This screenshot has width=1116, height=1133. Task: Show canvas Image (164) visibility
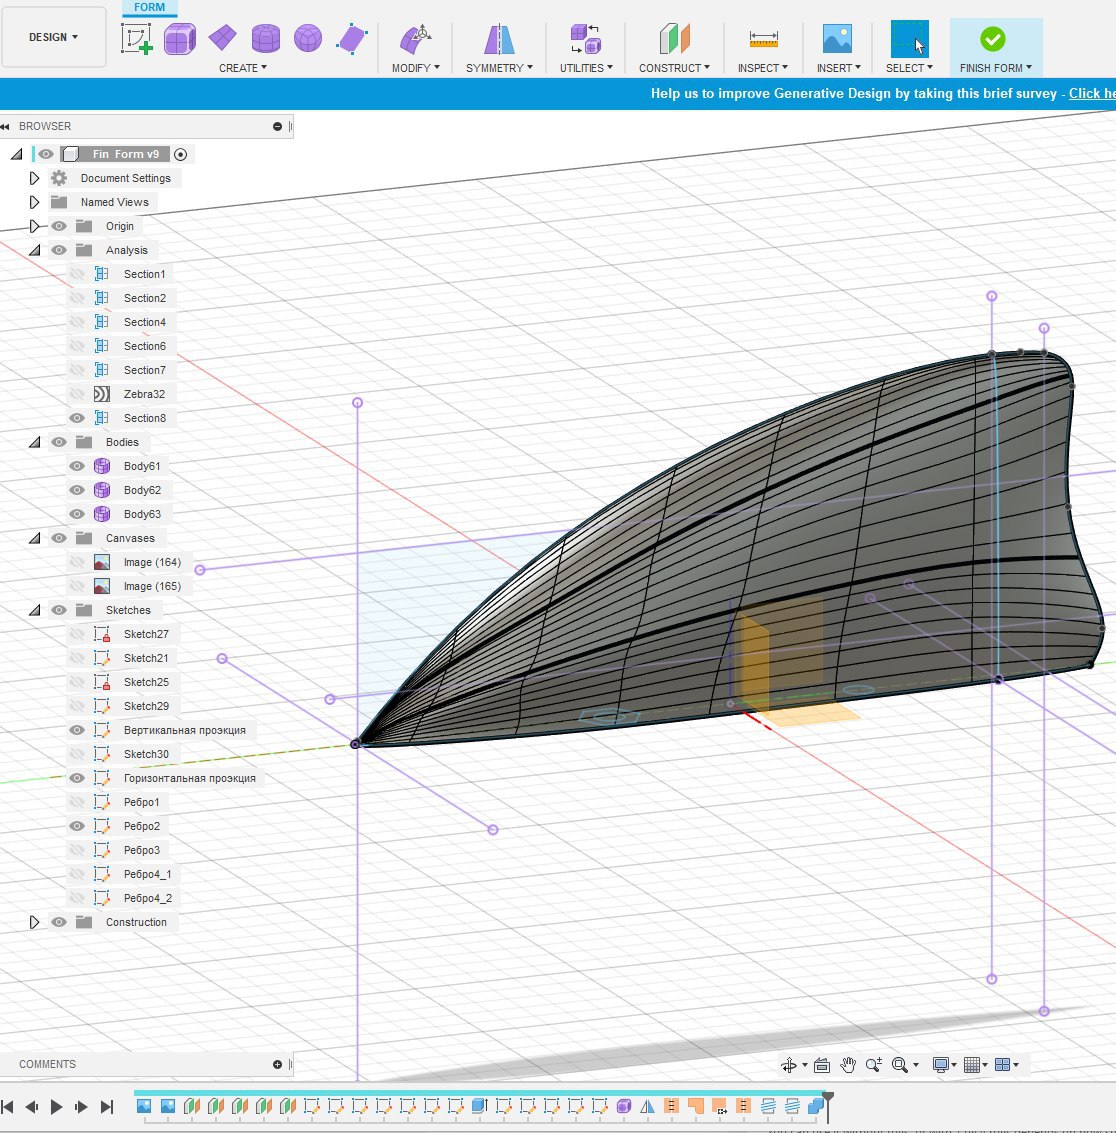click(x=77, y=562)
